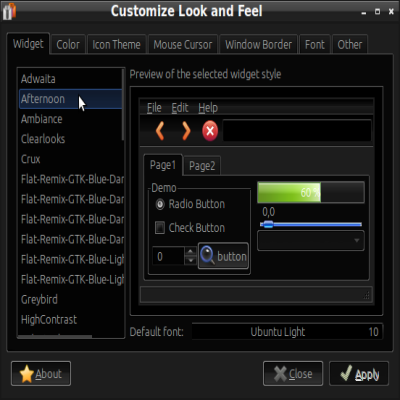Click the spin box number field showing 0

[168, 256]
